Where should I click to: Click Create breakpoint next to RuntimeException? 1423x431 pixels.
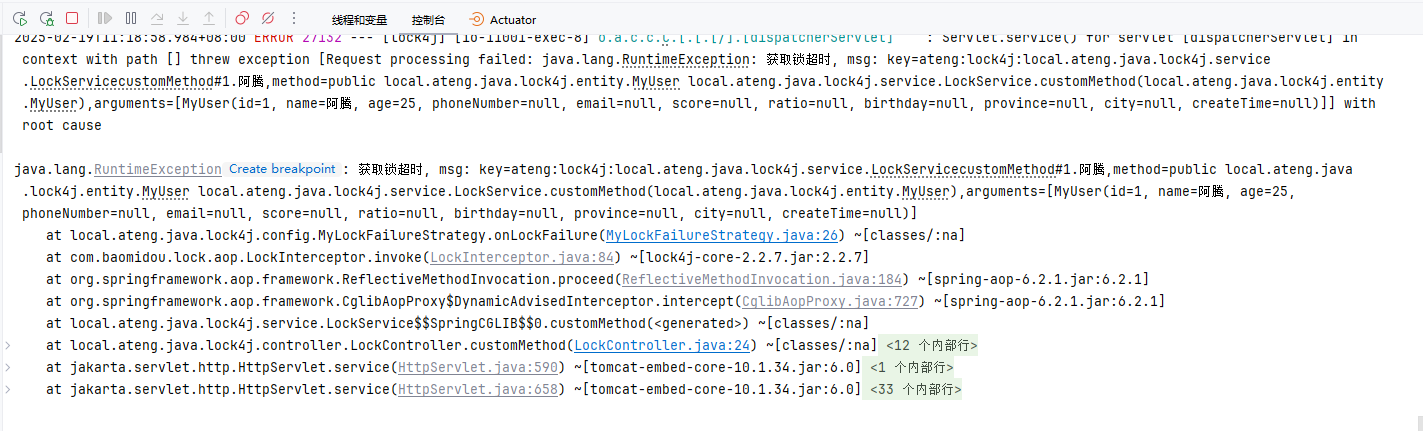[282, 169]
